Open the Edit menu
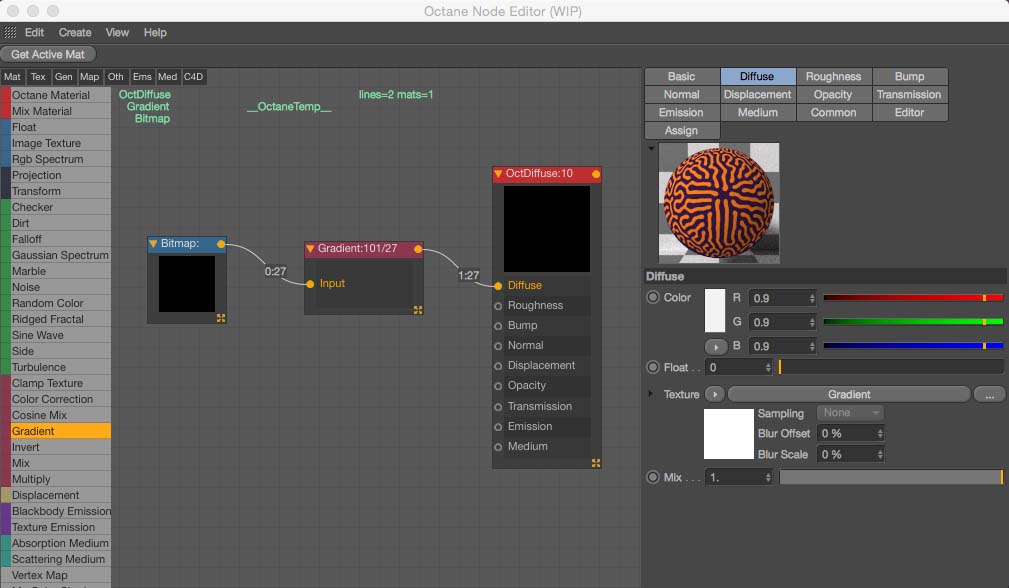 point(34,32)
